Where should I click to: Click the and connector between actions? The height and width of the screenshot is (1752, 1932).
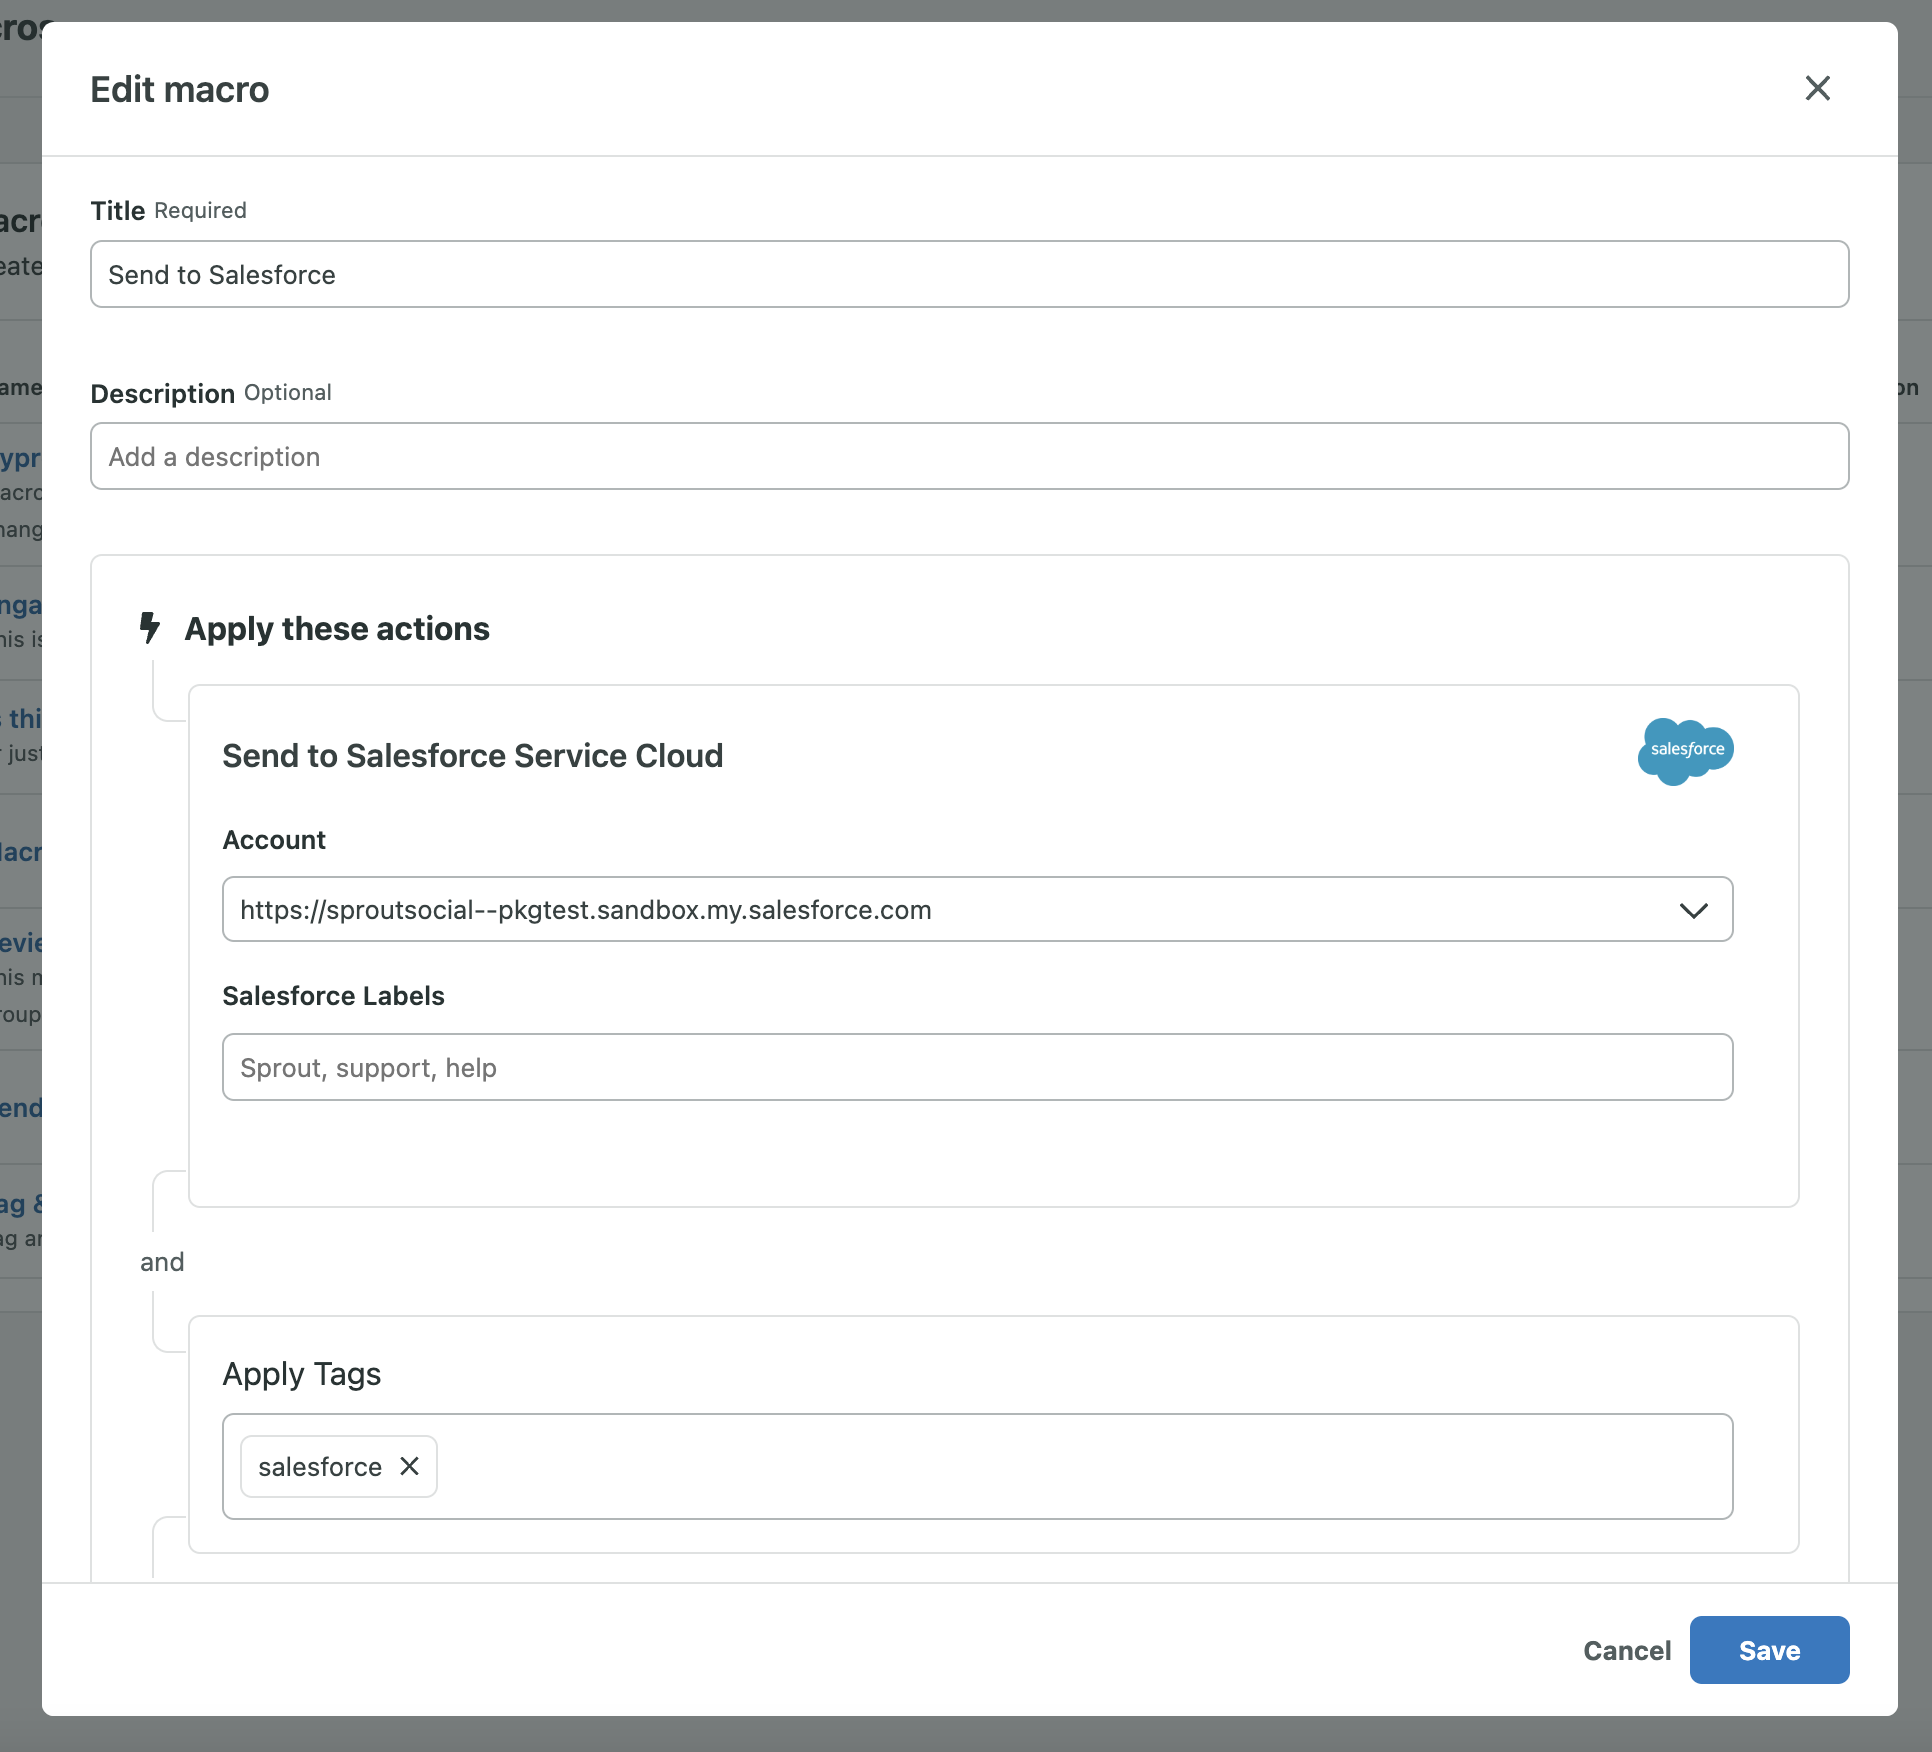(x=163, y=1262)
